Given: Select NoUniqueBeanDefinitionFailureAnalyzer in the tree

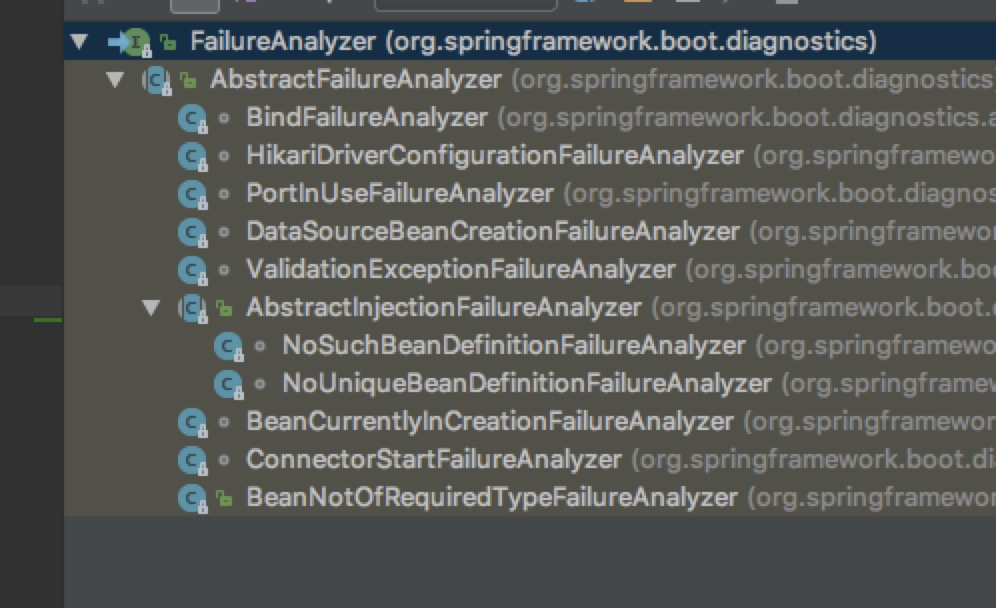Looking at the screenshot, I should tap(527, 384).
